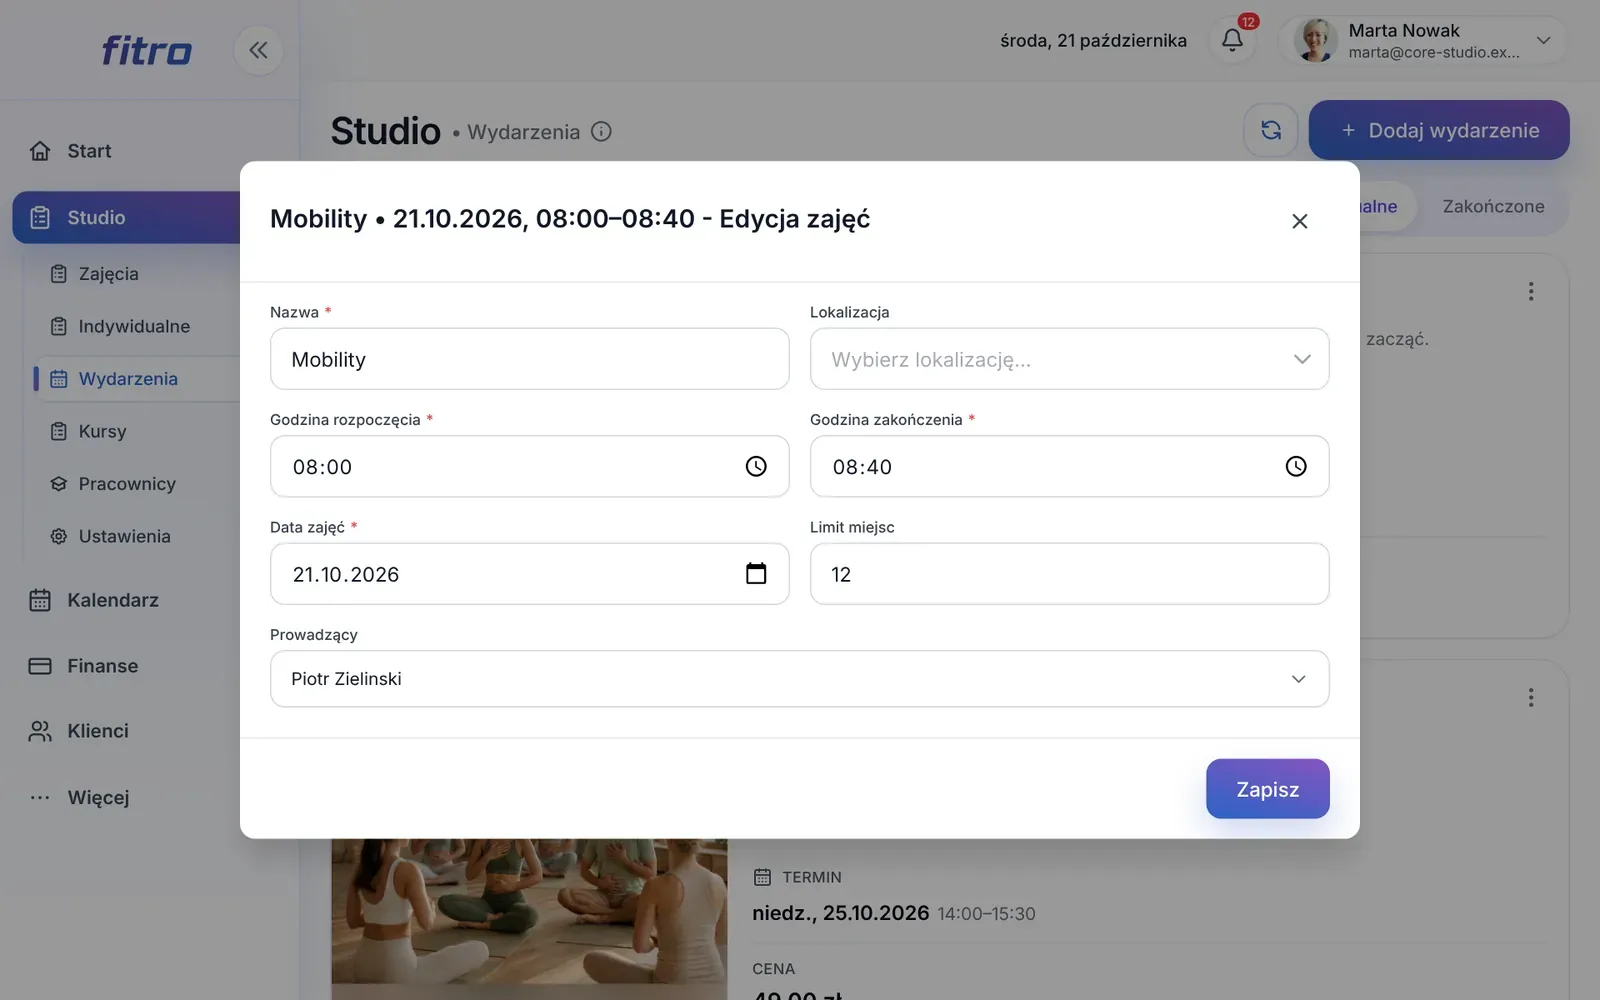
Task: Open the notifications bell
Action: pos(1232,40)
